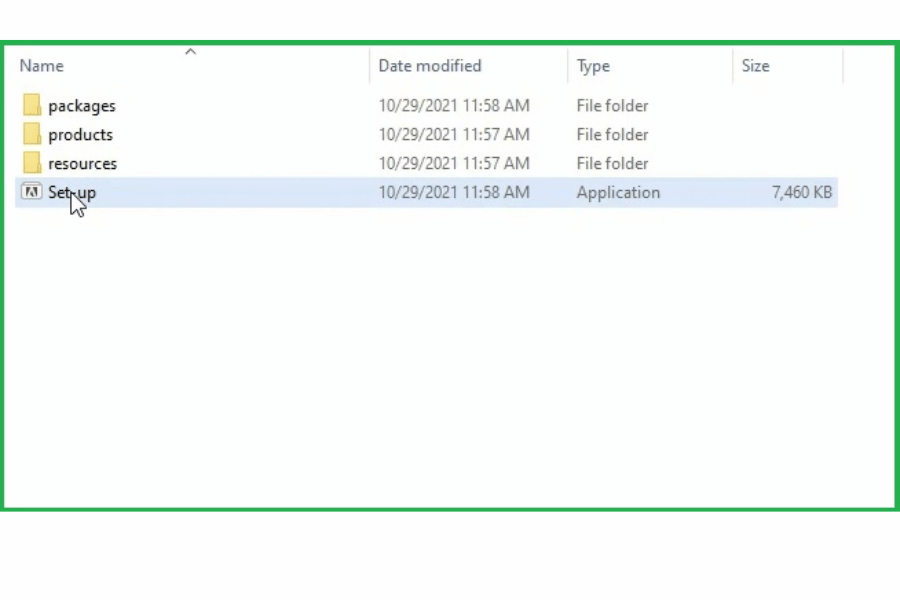Select the packages folder icon

point(31,105)
